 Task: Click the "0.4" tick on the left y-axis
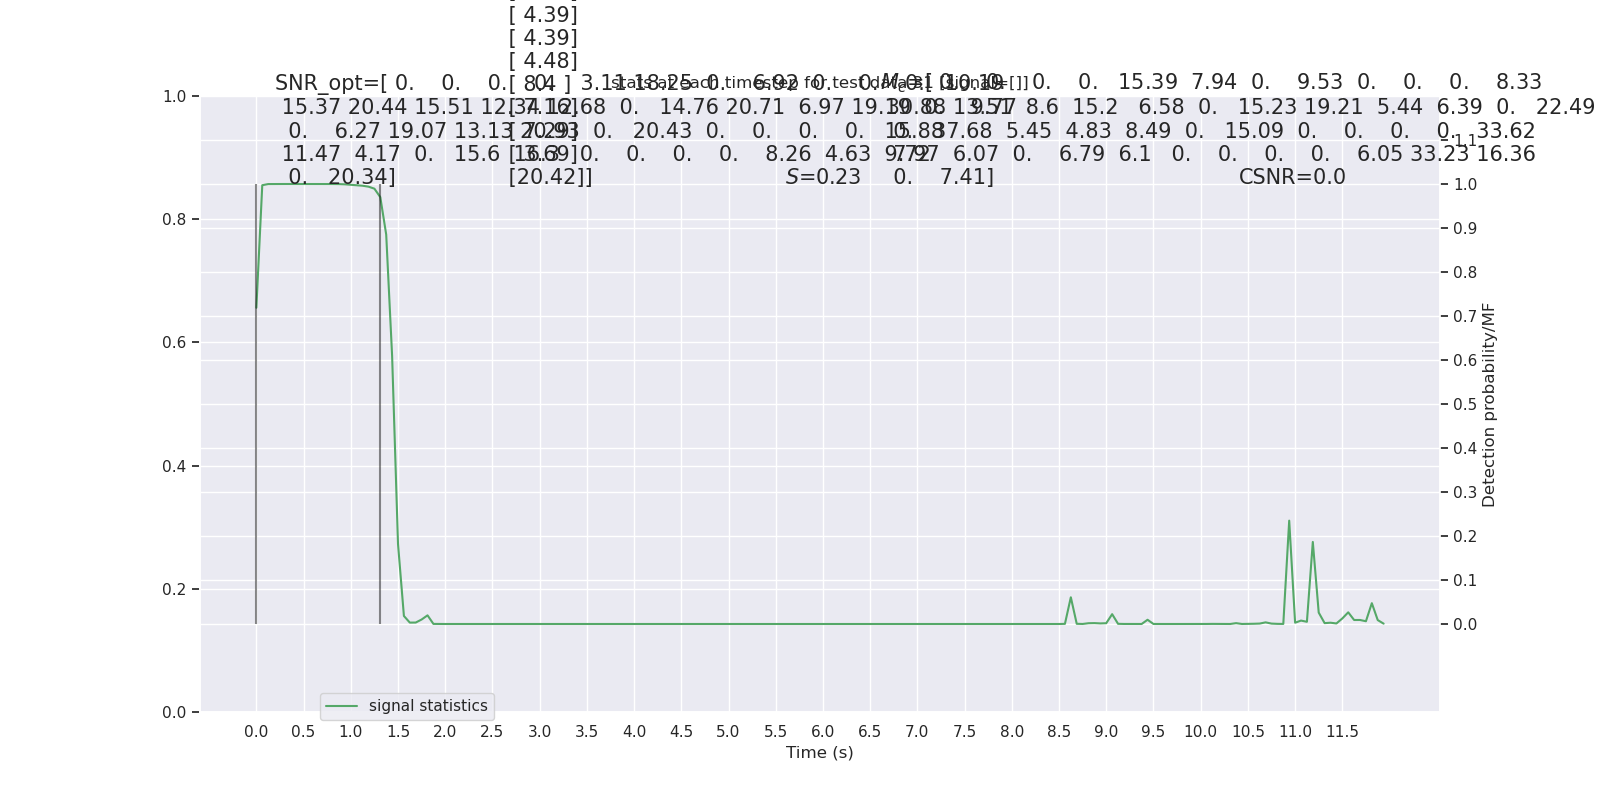click(174, 466)
